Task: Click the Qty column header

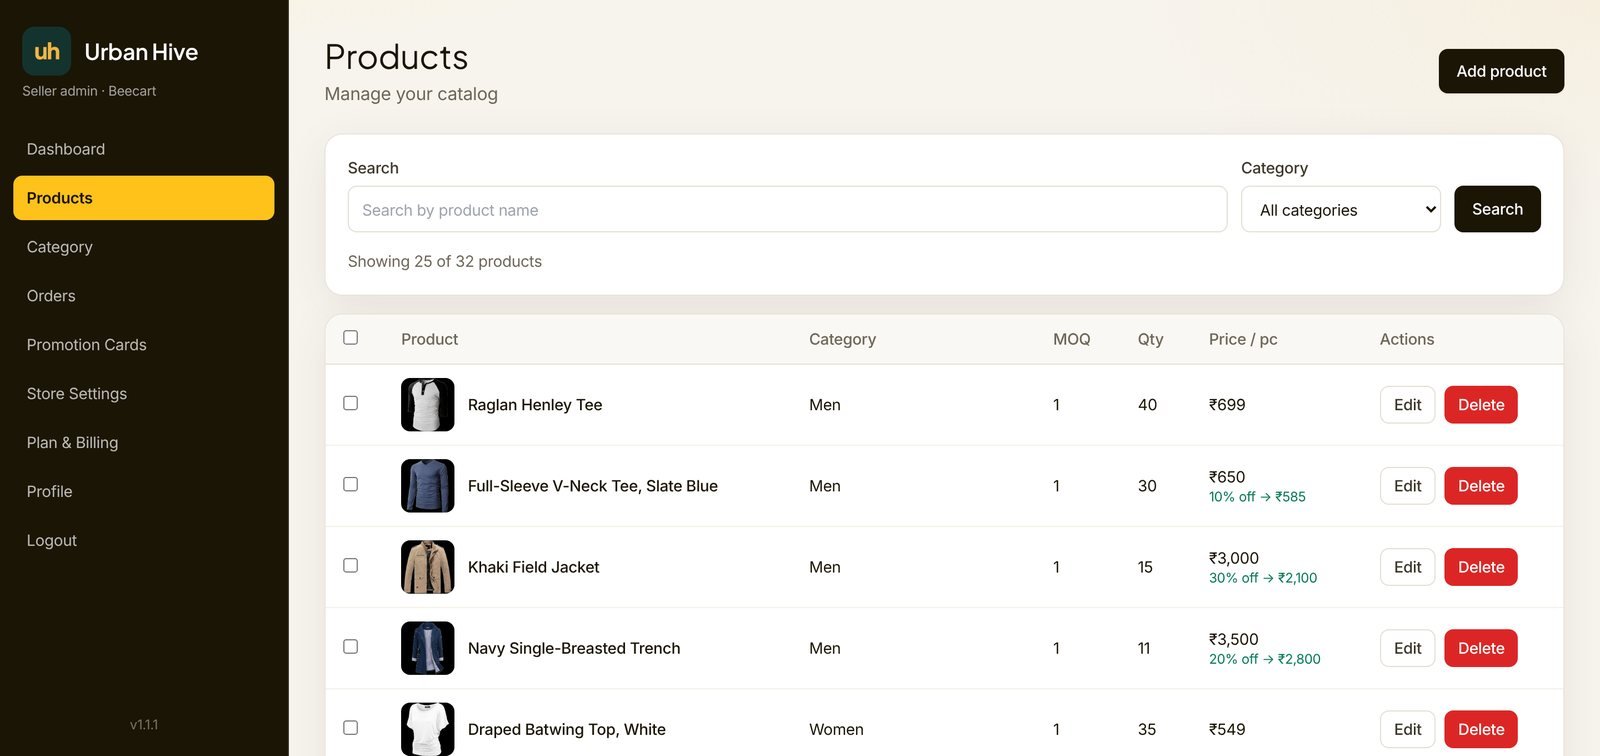Action: coord(1150,339)
